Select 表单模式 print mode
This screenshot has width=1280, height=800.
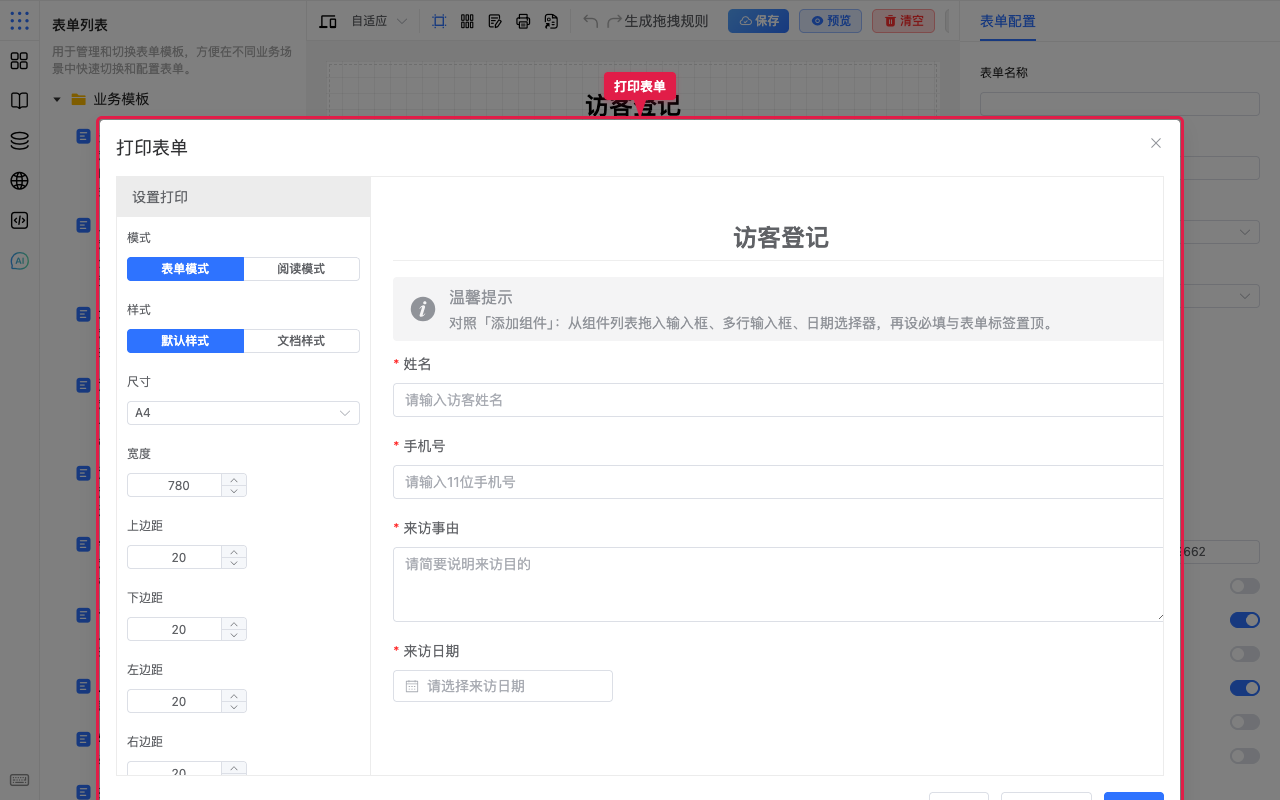185,269
